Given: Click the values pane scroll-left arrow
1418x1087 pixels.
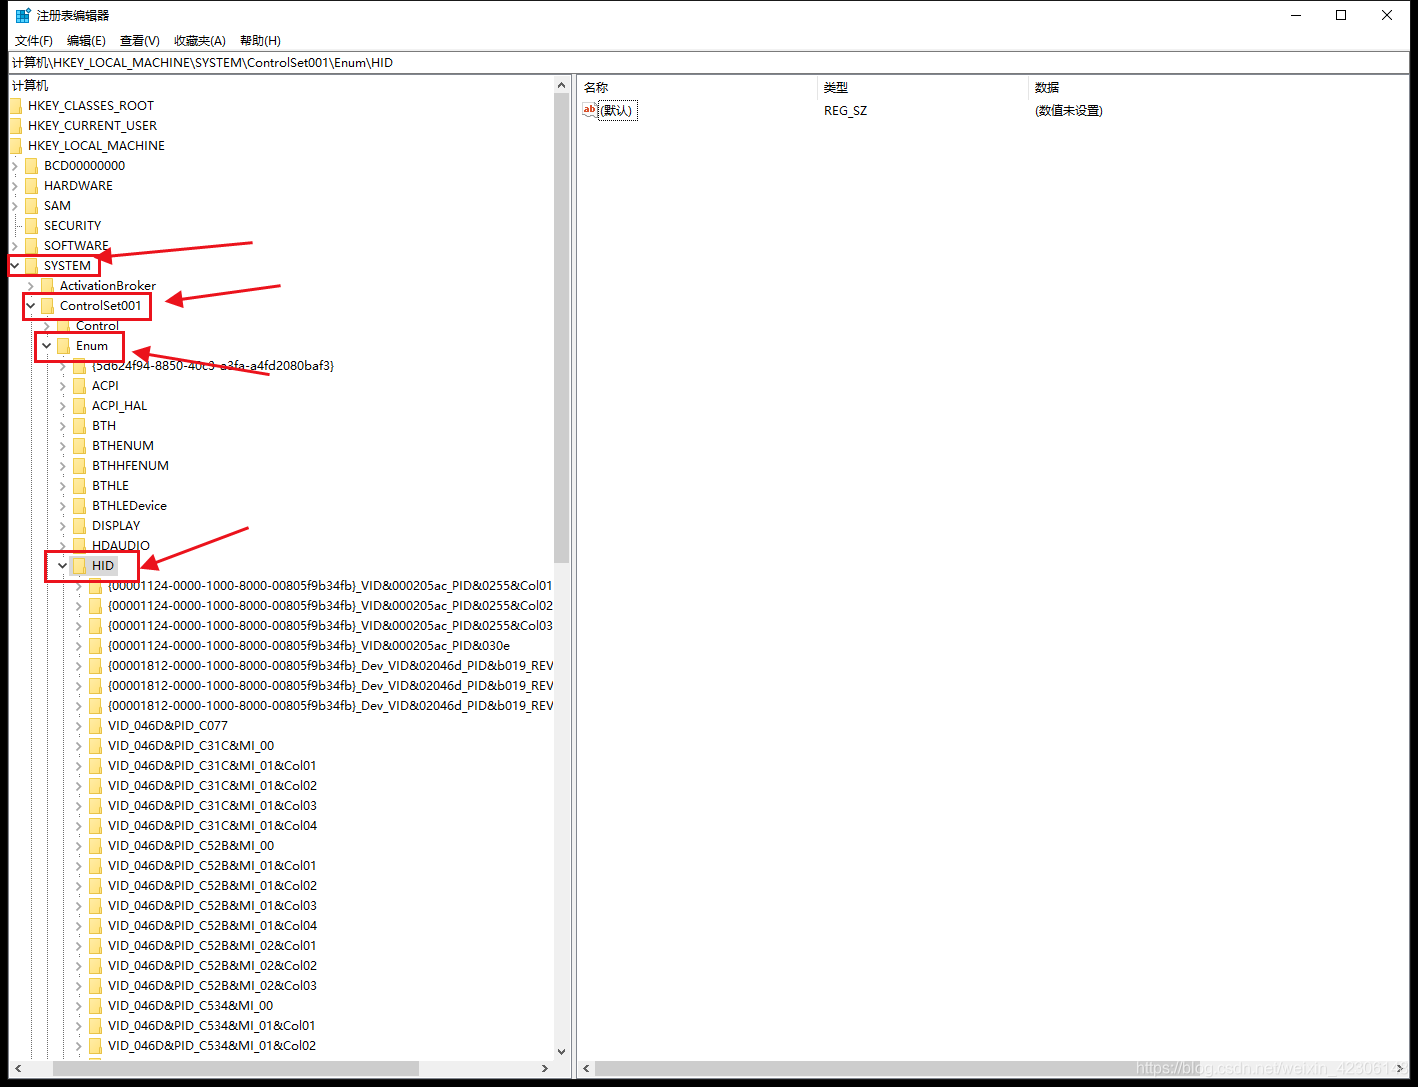Looking at the screenshot, I should pyautogui.click(x=586, y=1068).
